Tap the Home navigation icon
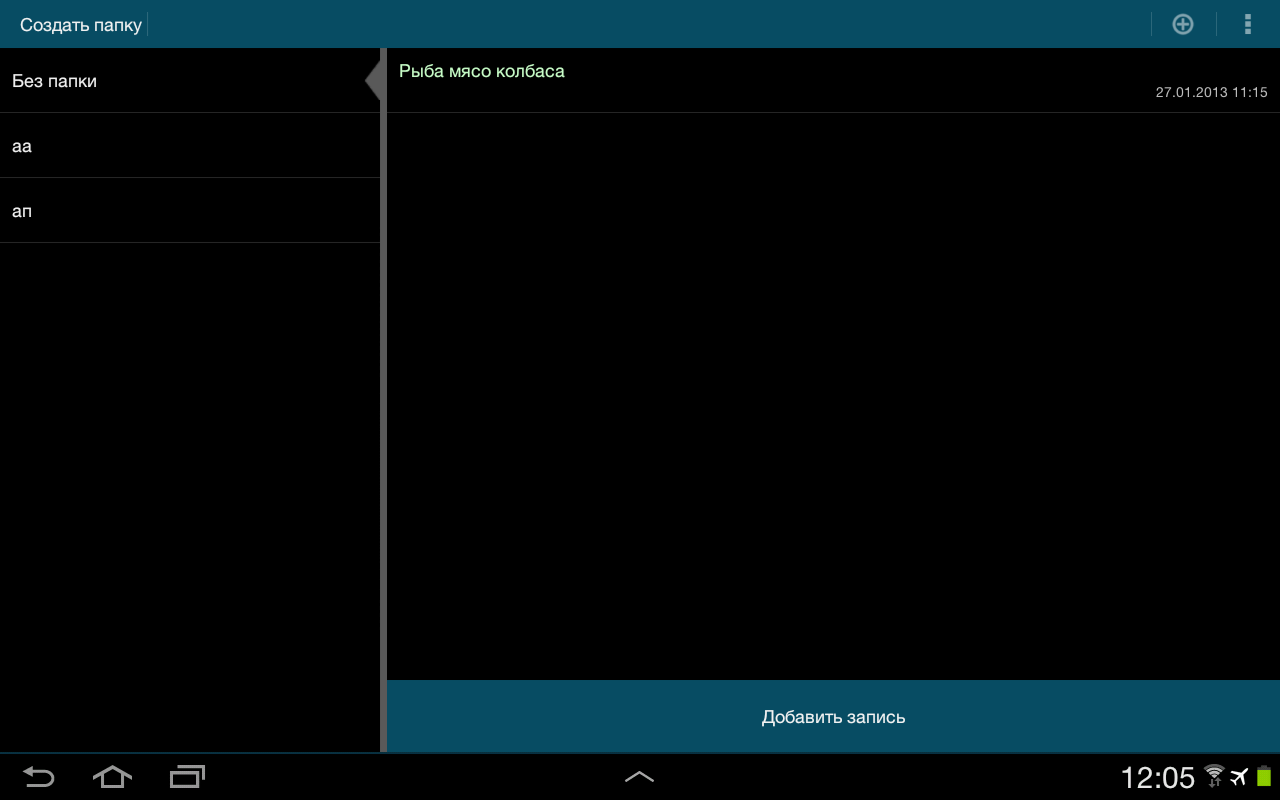 click(111, 776)
